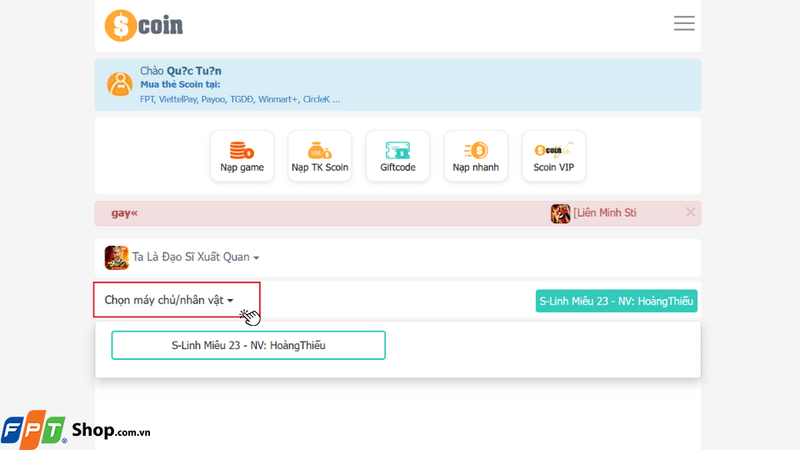
Task: Click the Liên Minh game icon
Action: 560,213
